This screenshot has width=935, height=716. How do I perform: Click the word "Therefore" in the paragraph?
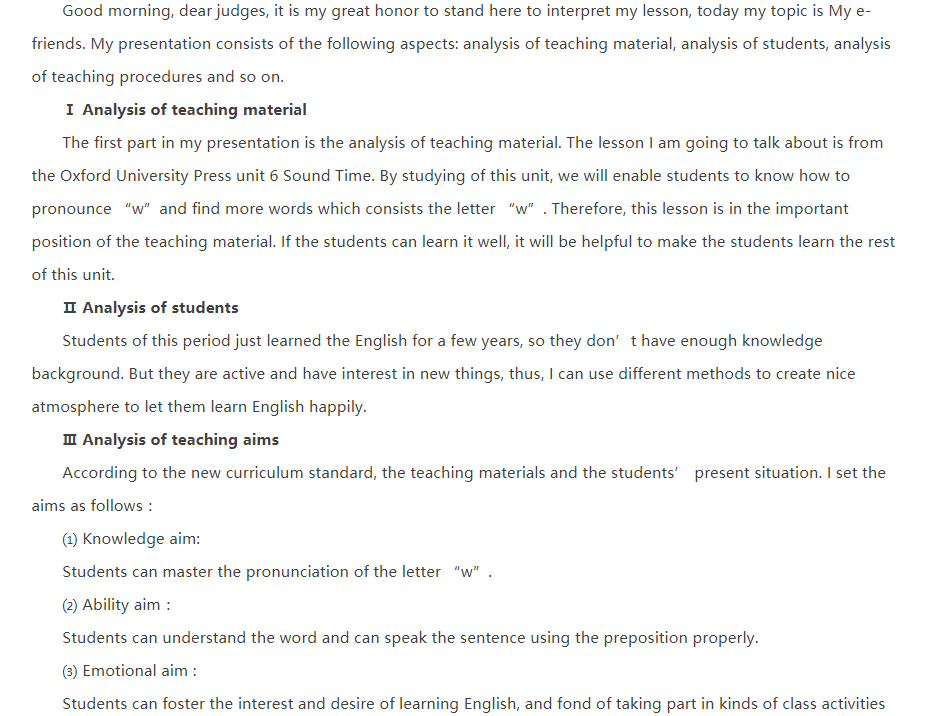coord(587,209)
